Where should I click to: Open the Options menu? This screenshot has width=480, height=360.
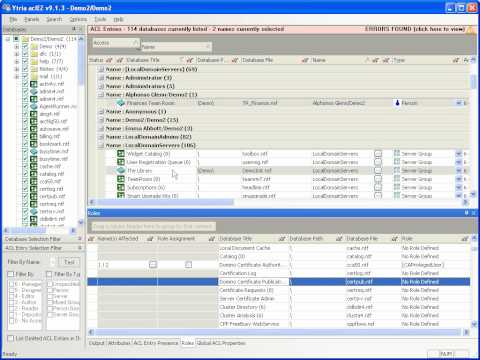(78, 19)
